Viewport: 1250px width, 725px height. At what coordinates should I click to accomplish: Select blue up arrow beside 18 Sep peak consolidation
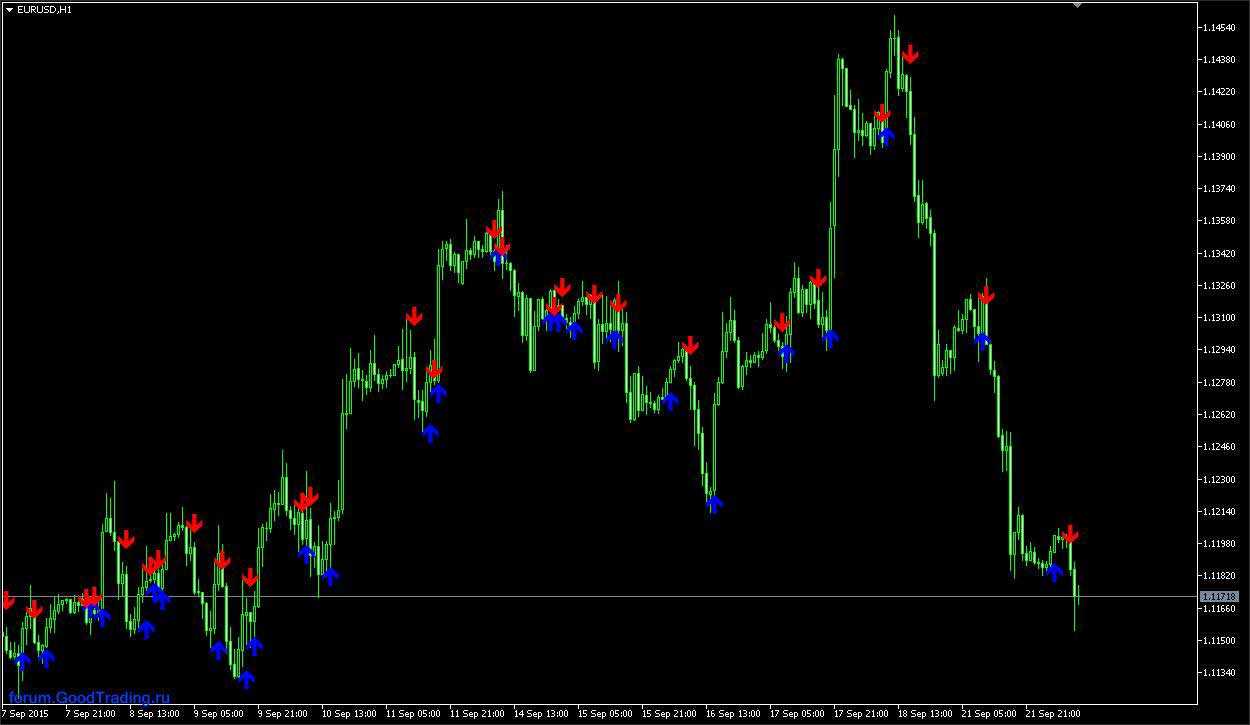pos(886,136)
